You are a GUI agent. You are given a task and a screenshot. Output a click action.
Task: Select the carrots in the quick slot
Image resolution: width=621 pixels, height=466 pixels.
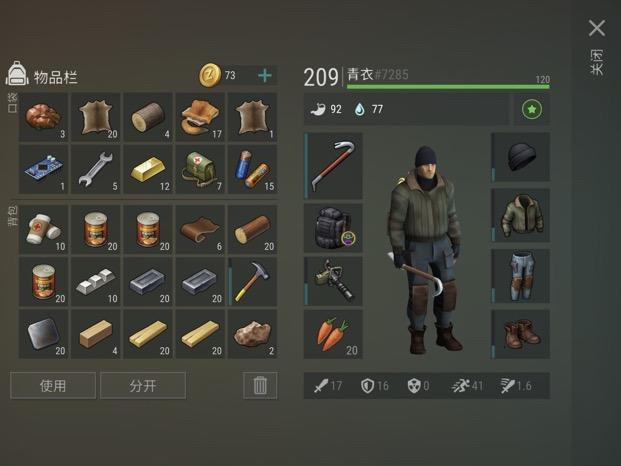[x=333, y=334]
